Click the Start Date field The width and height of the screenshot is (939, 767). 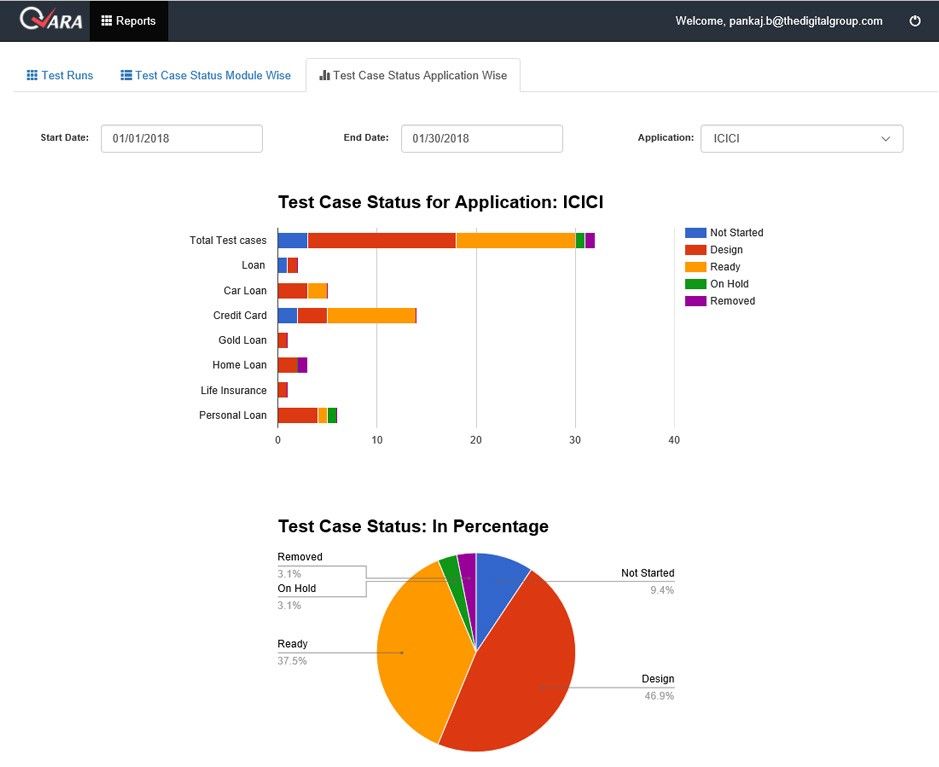(181, 138)
